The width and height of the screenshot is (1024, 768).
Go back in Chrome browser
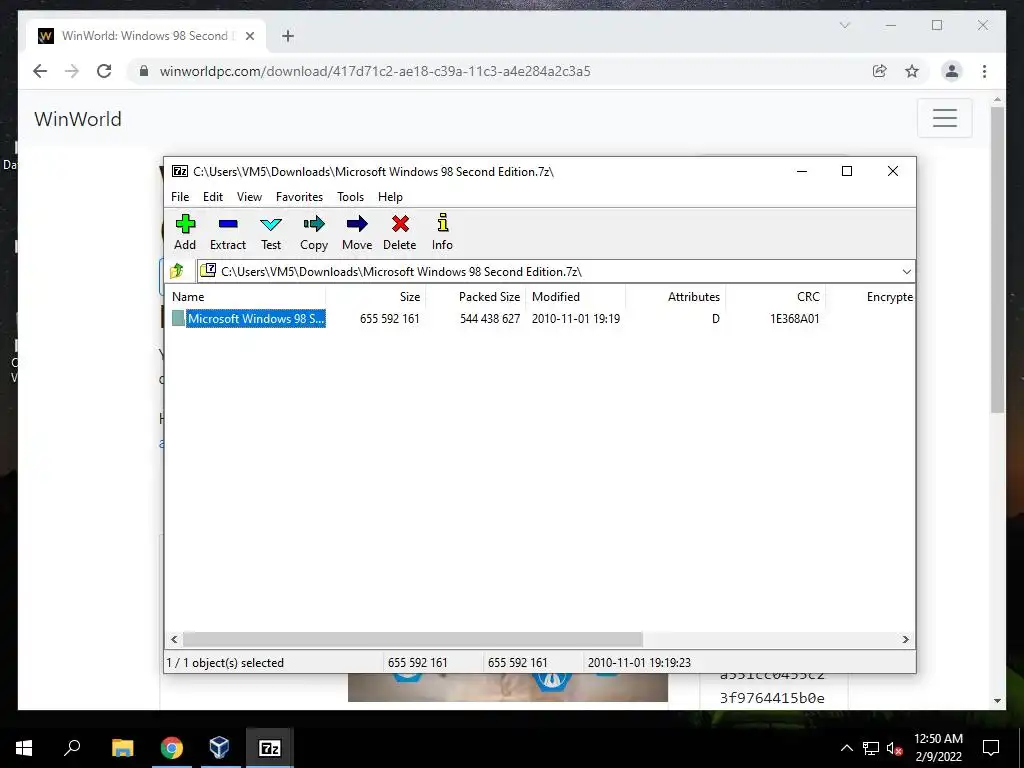(x=40, y=71)
